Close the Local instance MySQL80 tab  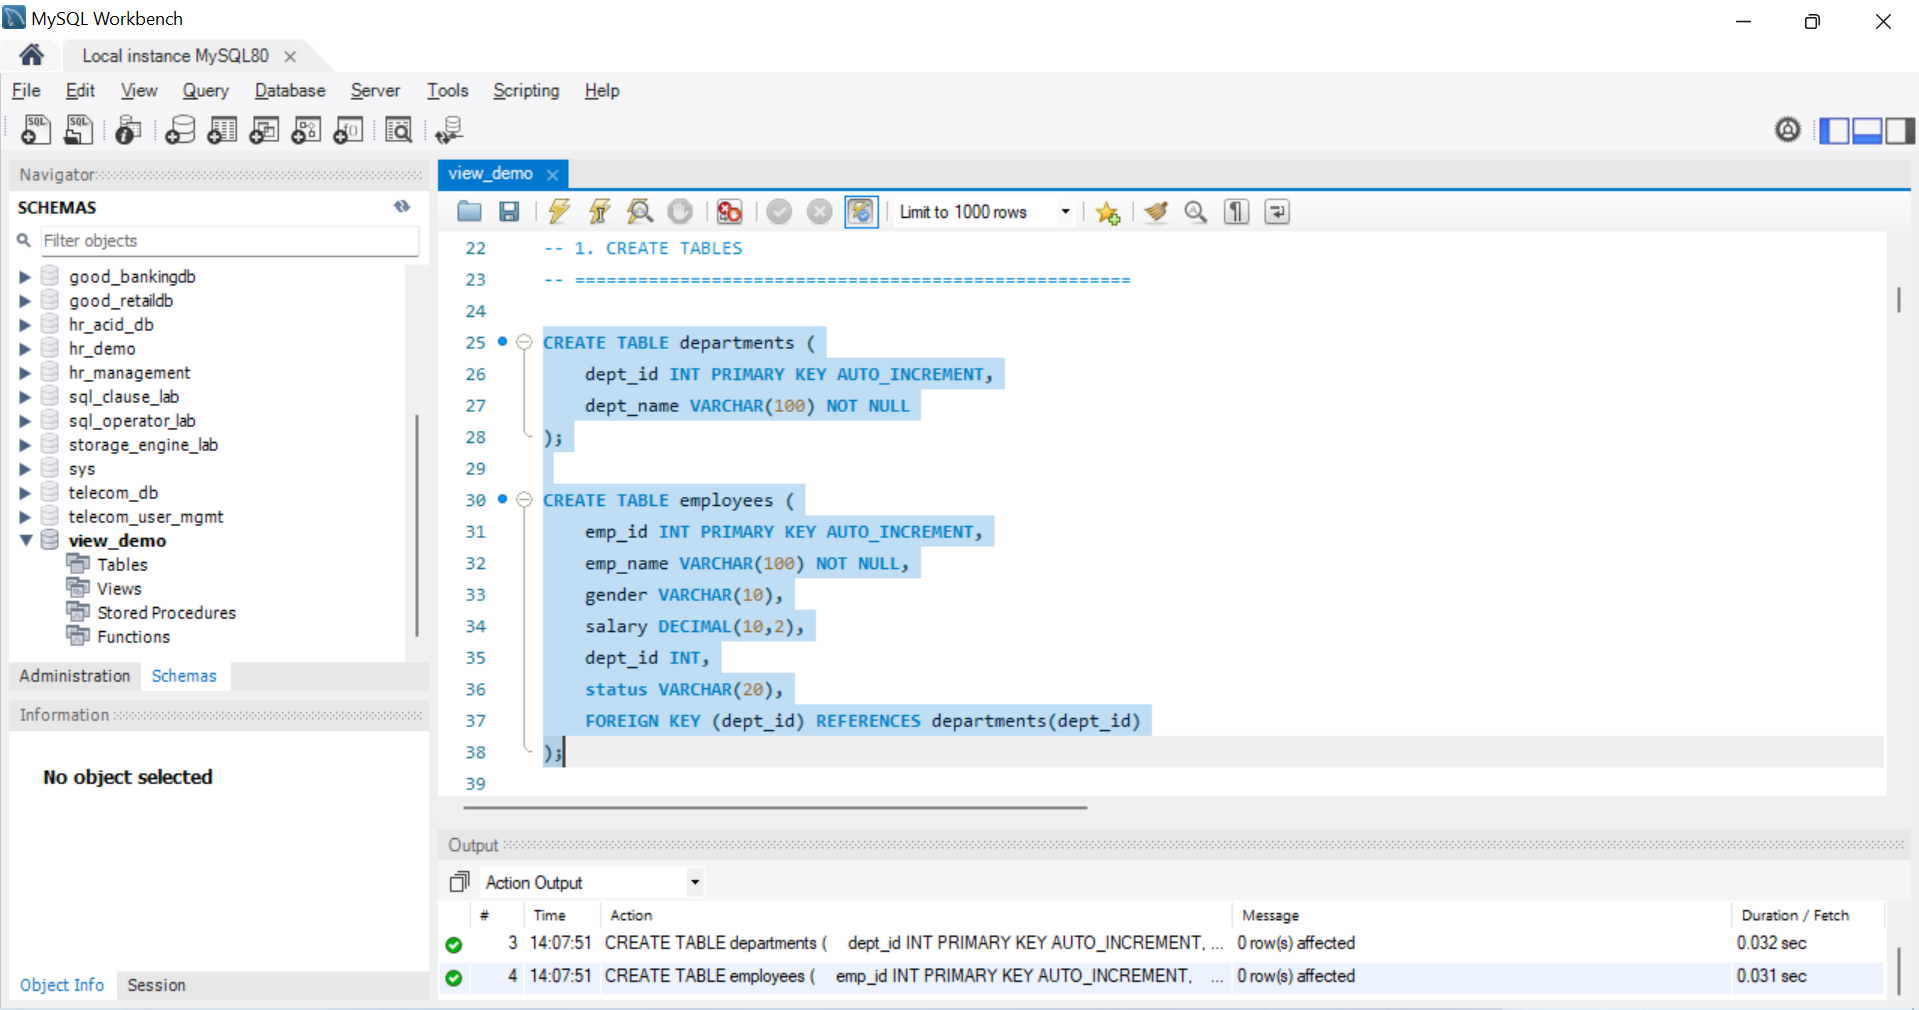click(x=290, y=56)
